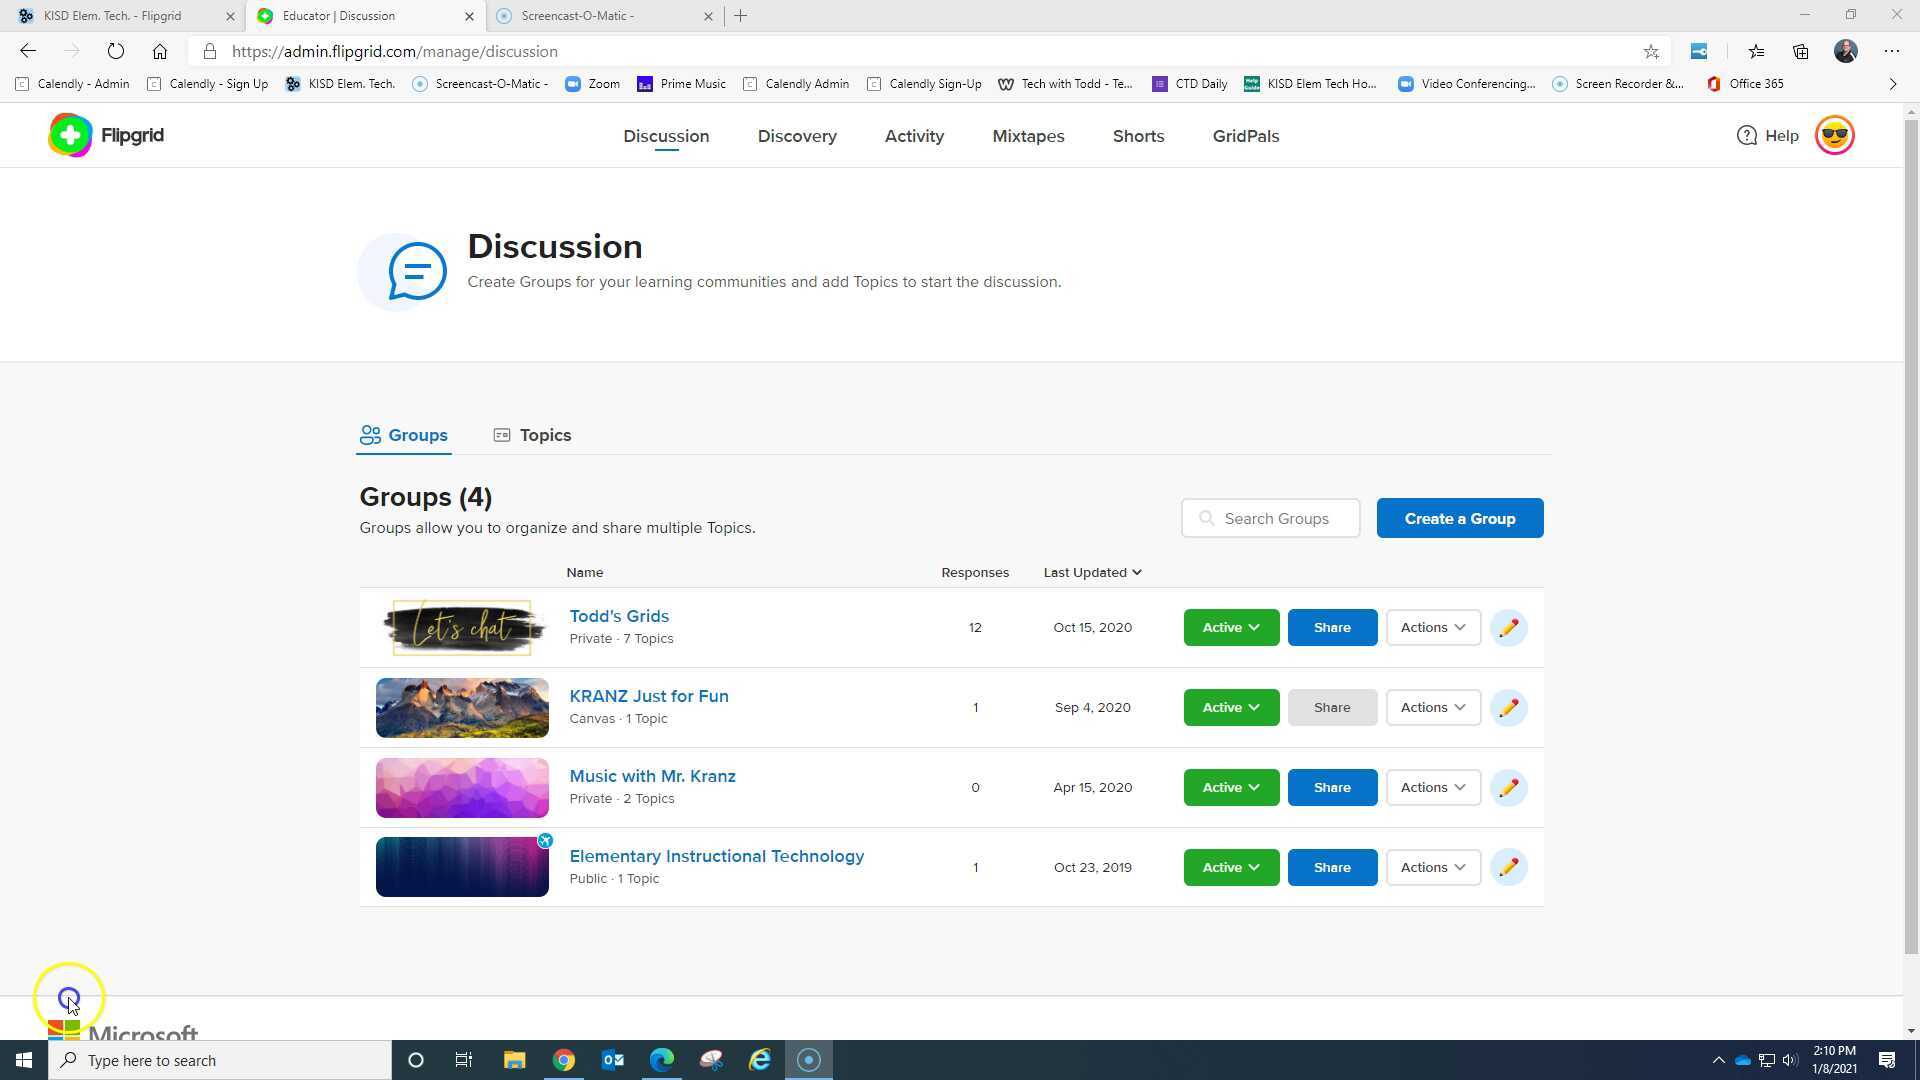Open Outlook from the taskbar
The width and height of the screenshot is (1920, 1080).
pos(613,1060)
